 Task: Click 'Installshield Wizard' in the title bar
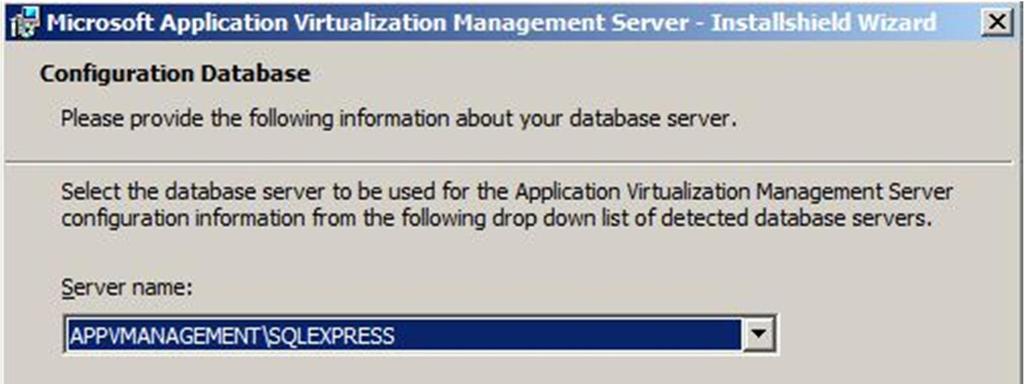point(823,24)
